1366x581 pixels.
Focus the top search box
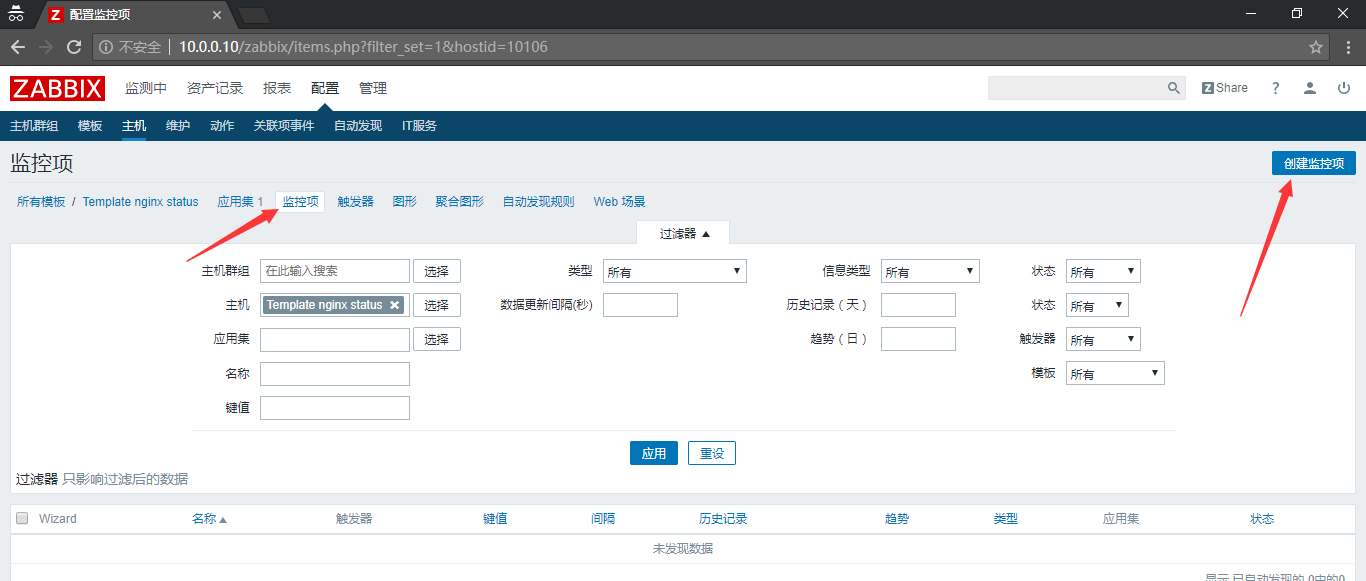[1076, 88]
